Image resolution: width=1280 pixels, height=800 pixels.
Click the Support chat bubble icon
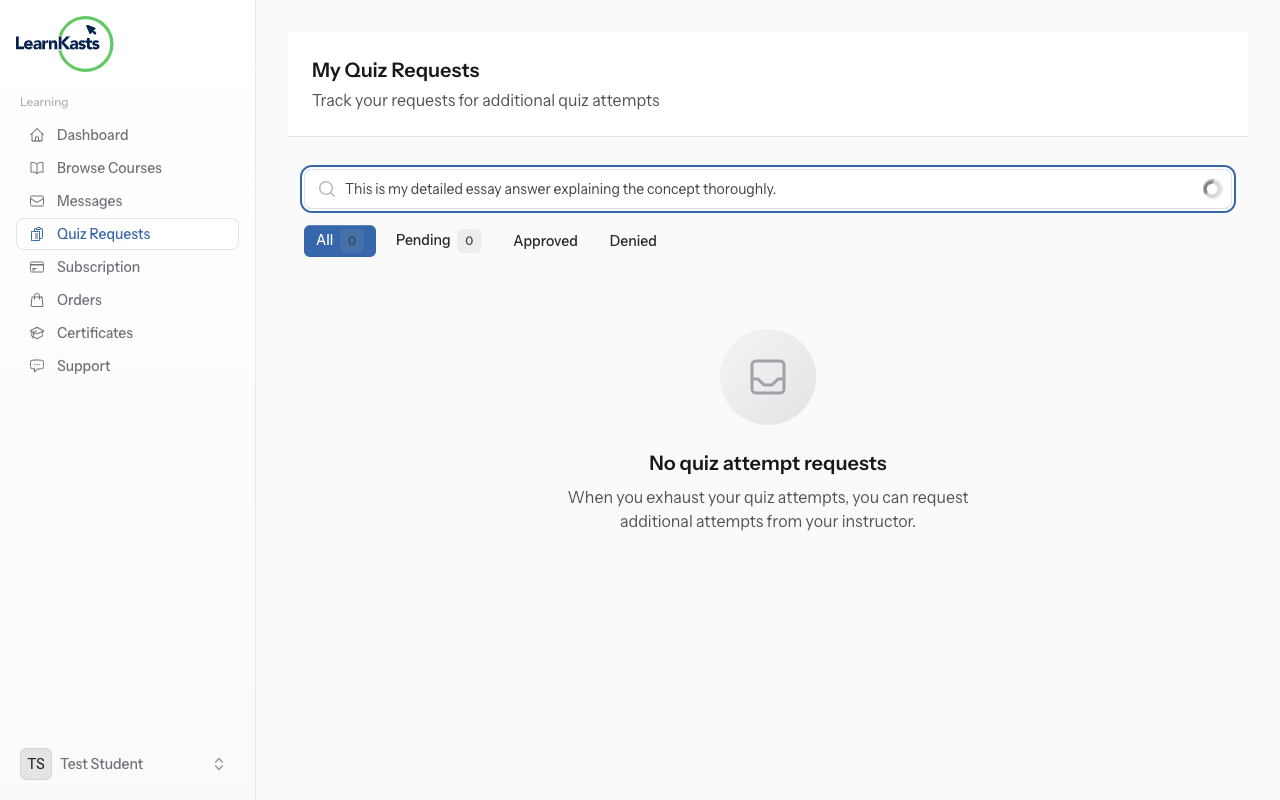pyautogui.click(x=37, y=366)
